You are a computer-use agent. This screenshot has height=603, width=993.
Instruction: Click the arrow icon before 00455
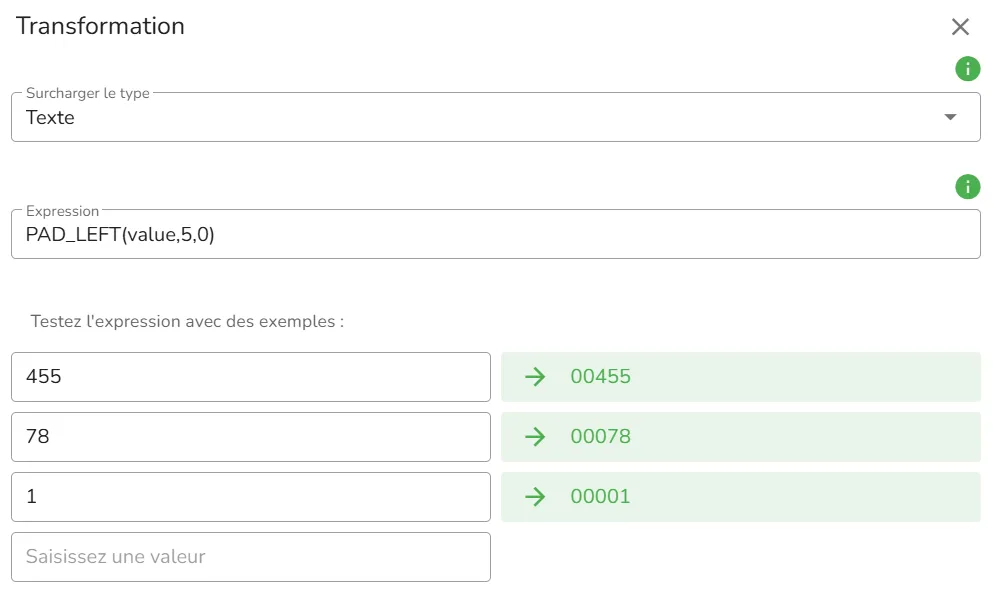pyautogui.click(x=535, y=377)
